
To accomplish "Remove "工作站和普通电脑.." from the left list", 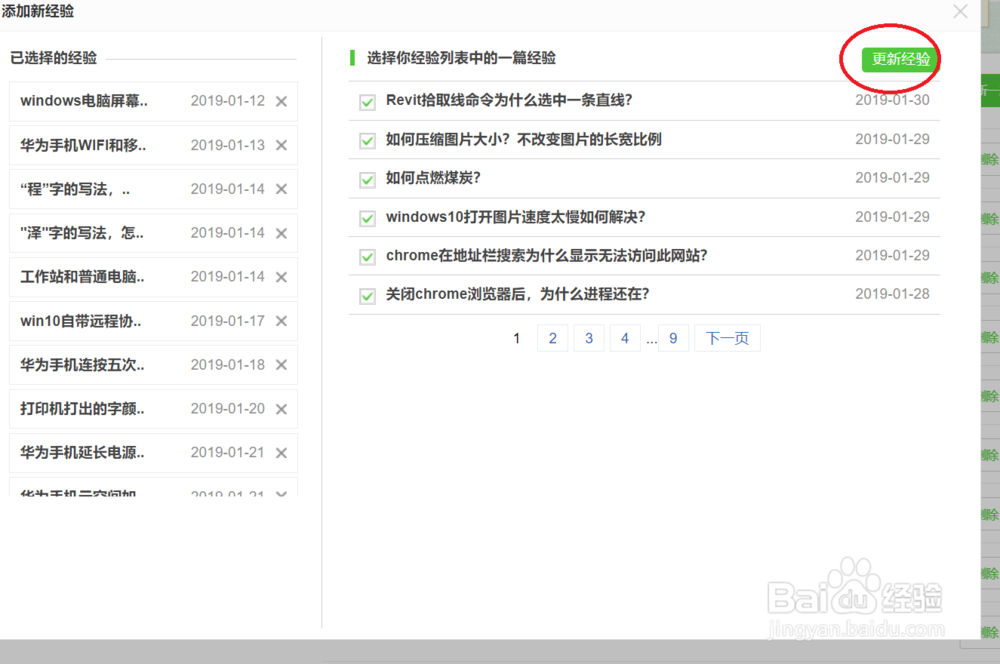I will 283,277.
